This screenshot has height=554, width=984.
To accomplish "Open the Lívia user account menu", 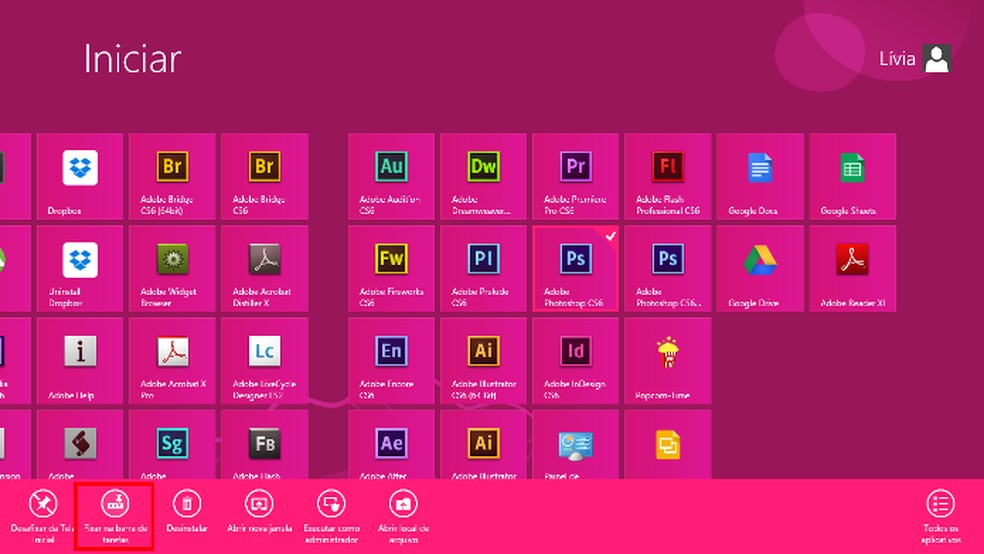I will 913,59.
